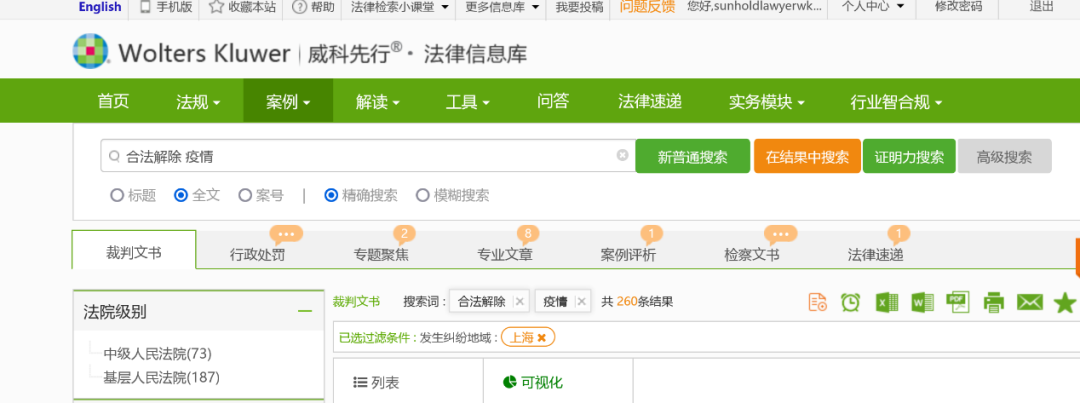Print the search results
Image resolution: width=1080 pixels, height=403 pixels.
pyautogui.click(x=993, y=302)
